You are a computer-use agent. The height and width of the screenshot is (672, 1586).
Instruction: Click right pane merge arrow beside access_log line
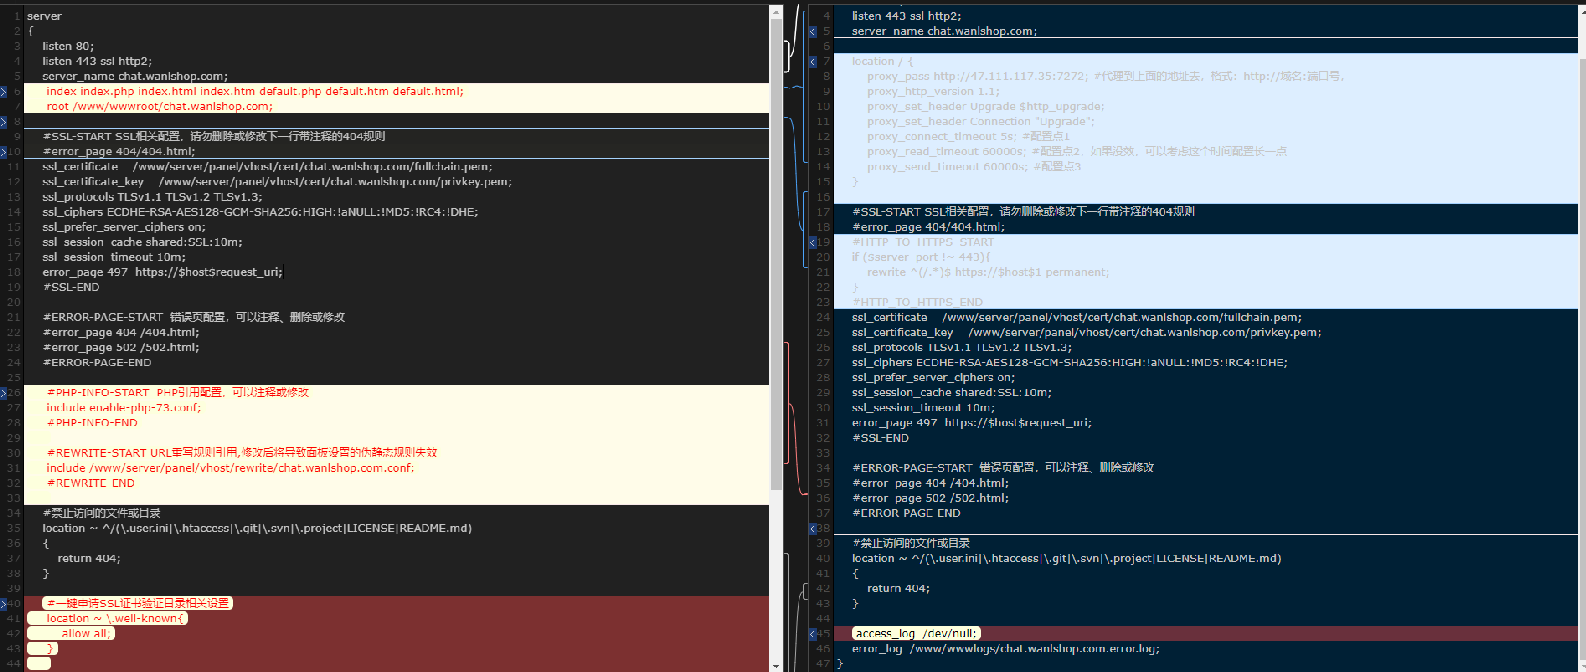click(x=813, y=634)
